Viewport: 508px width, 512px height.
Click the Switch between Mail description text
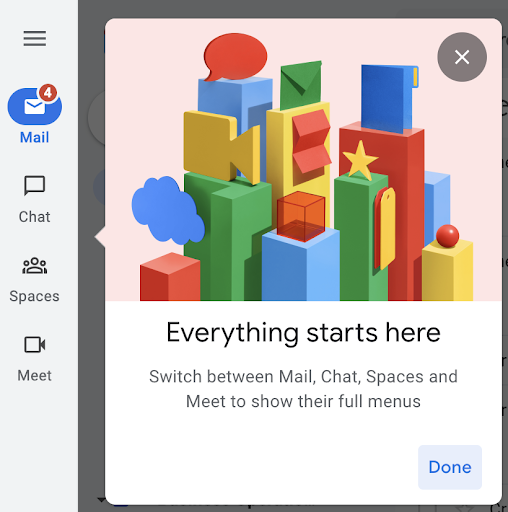point(303,389)
